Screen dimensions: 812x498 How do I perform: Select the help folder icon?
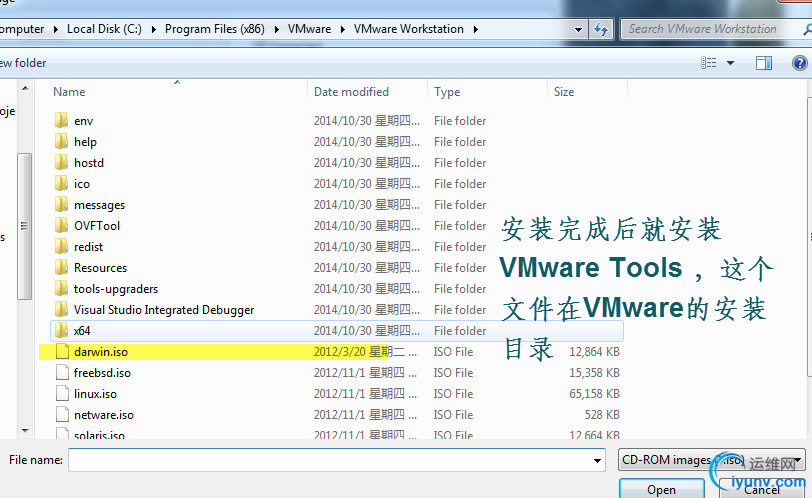click(61, 141)
